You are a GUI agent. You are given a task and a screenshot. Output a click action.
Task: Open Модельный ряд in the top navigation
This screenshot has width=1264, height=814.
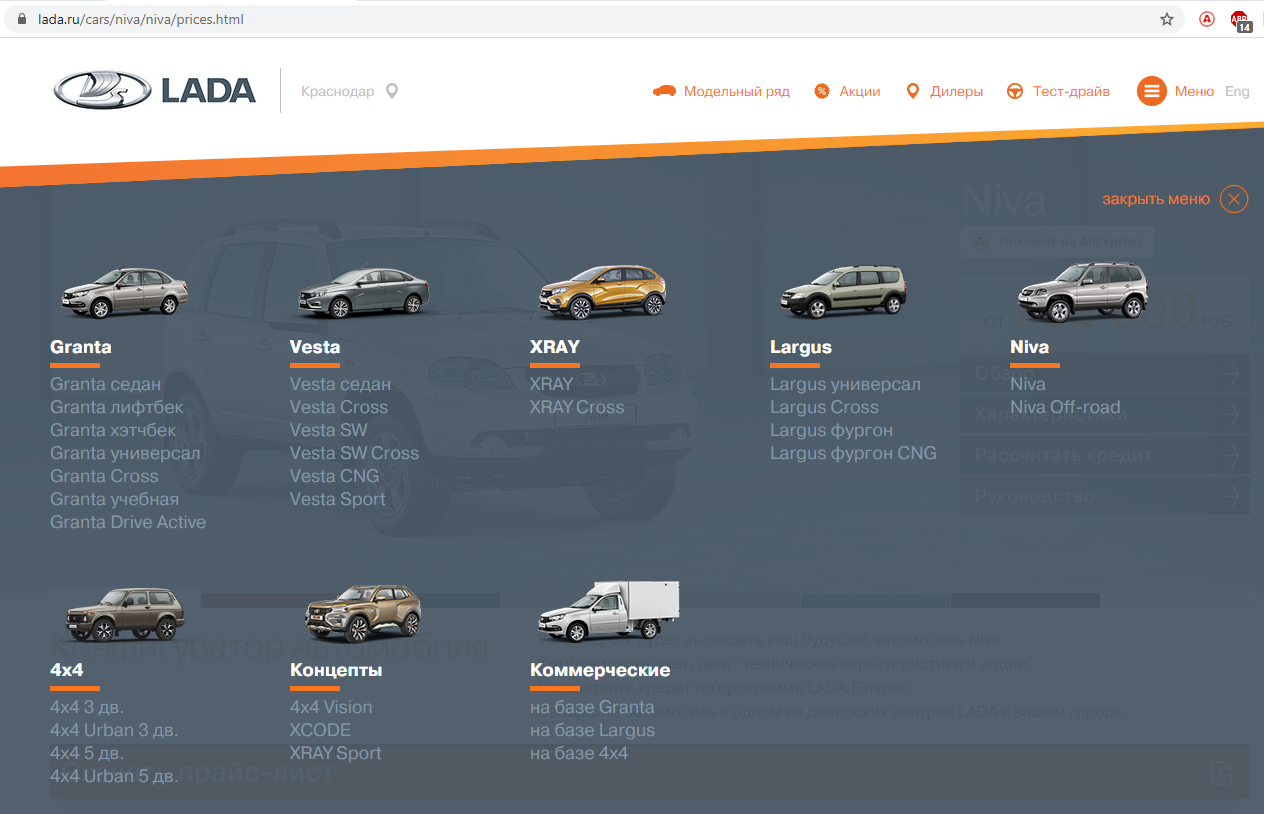pyautogui.click(x=737, y=91)
